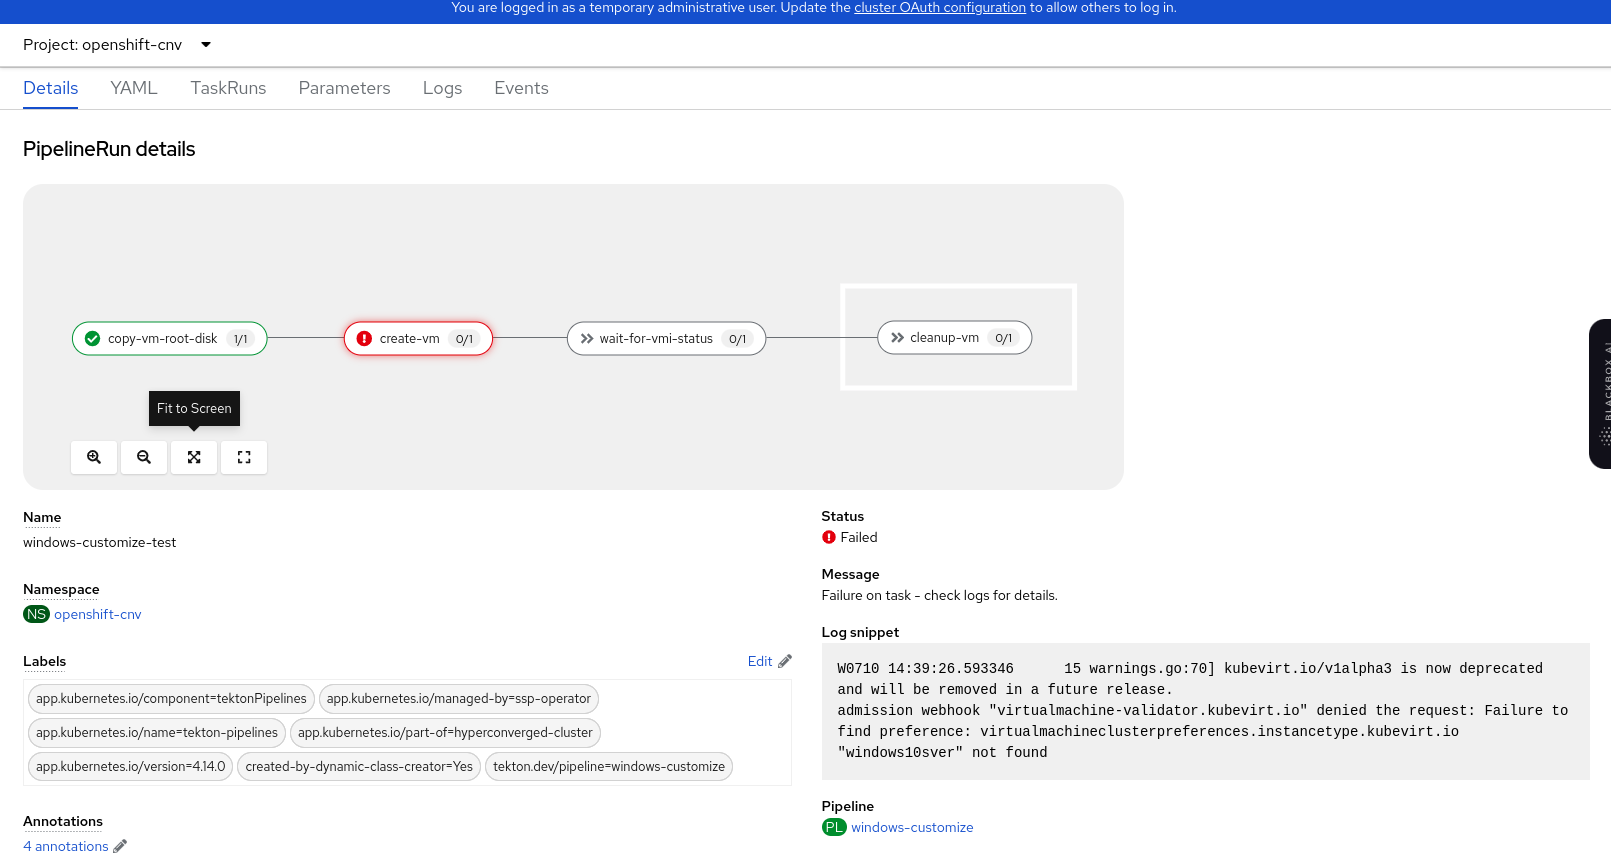Select the wait-for-vmi-status task node
Viewport: 1611px width, 858px height.
pos(666,339)
